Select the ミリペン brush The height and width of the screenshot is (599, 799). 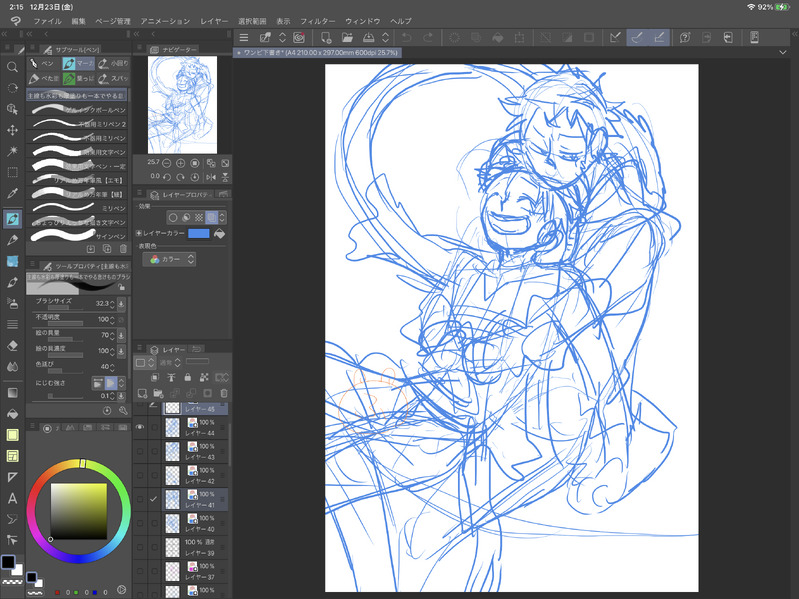point(77,208)
